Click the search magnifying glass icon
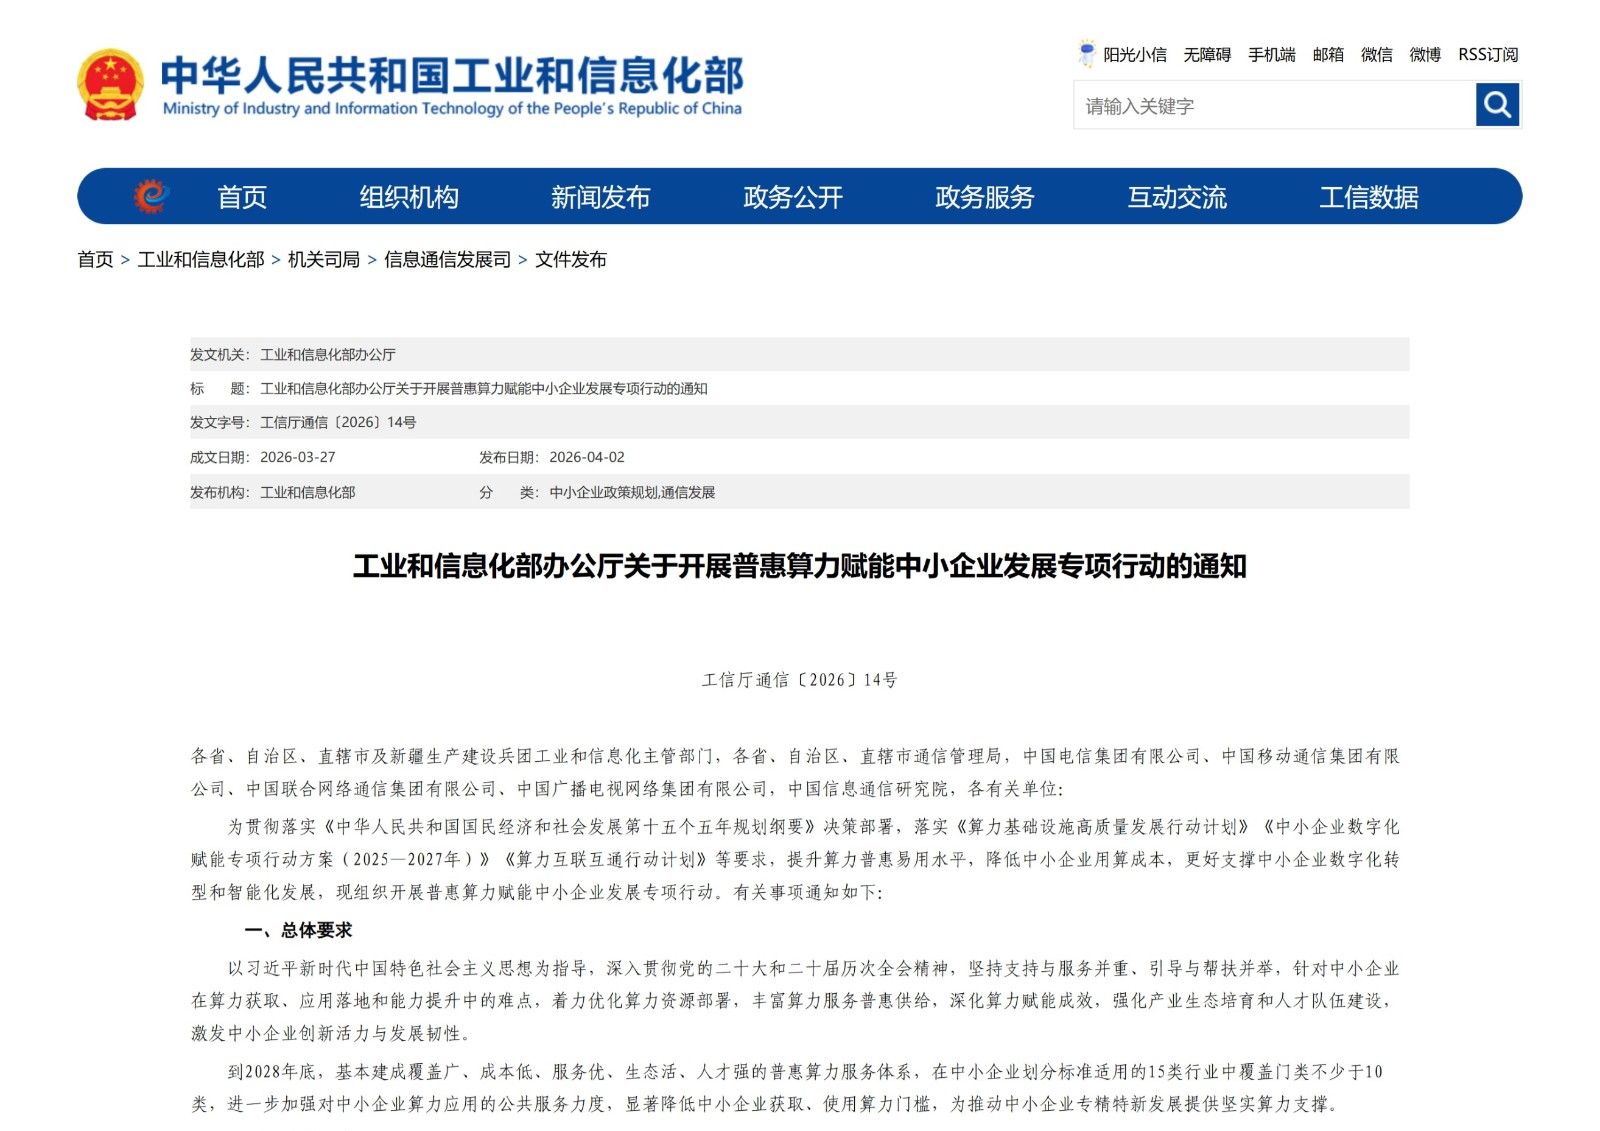Viewport: 1600px width, 1131px height. [1495, 103]
